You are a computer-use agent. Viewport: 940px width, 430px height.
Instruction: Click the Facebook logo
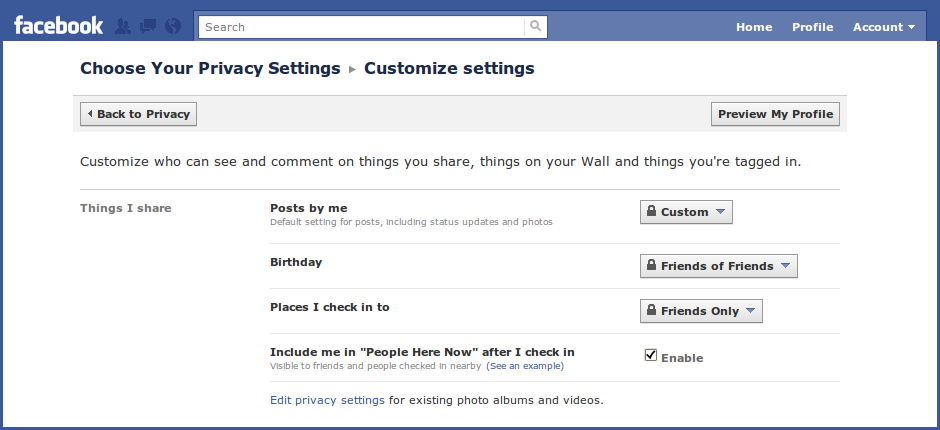coord(58,26)
